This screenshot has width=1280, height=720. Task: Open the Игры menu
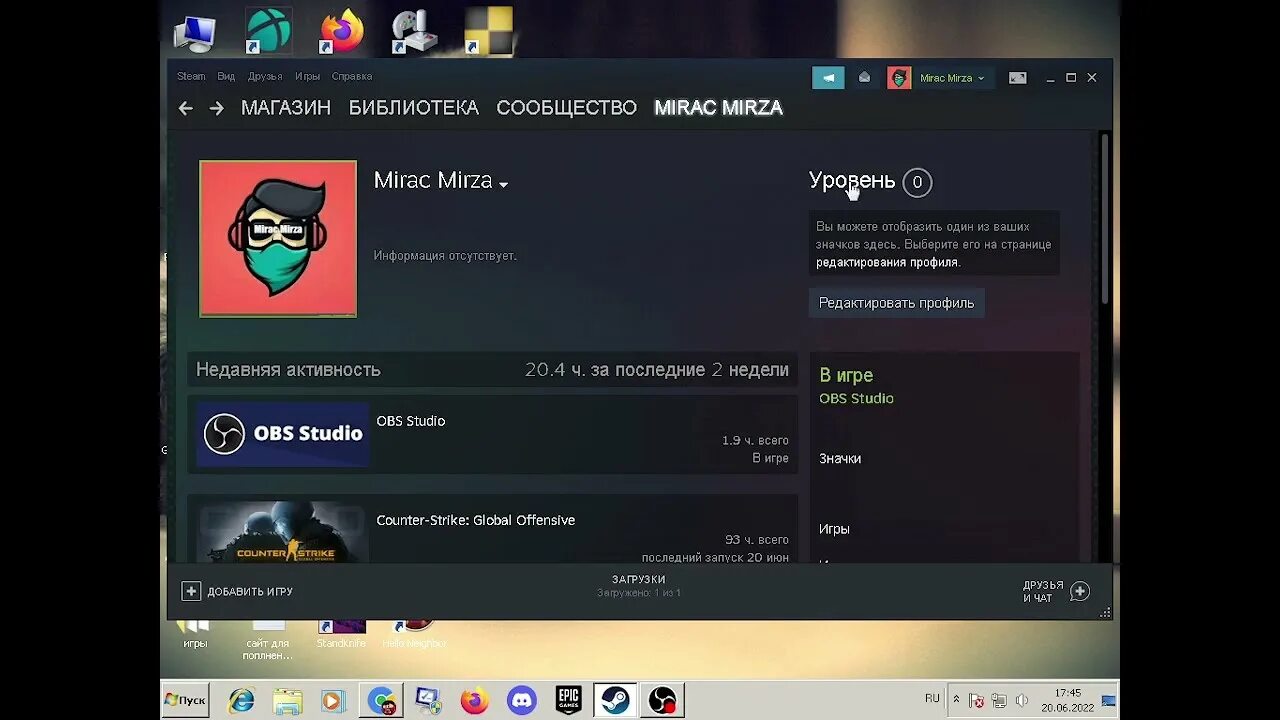(x=307, y=77)
